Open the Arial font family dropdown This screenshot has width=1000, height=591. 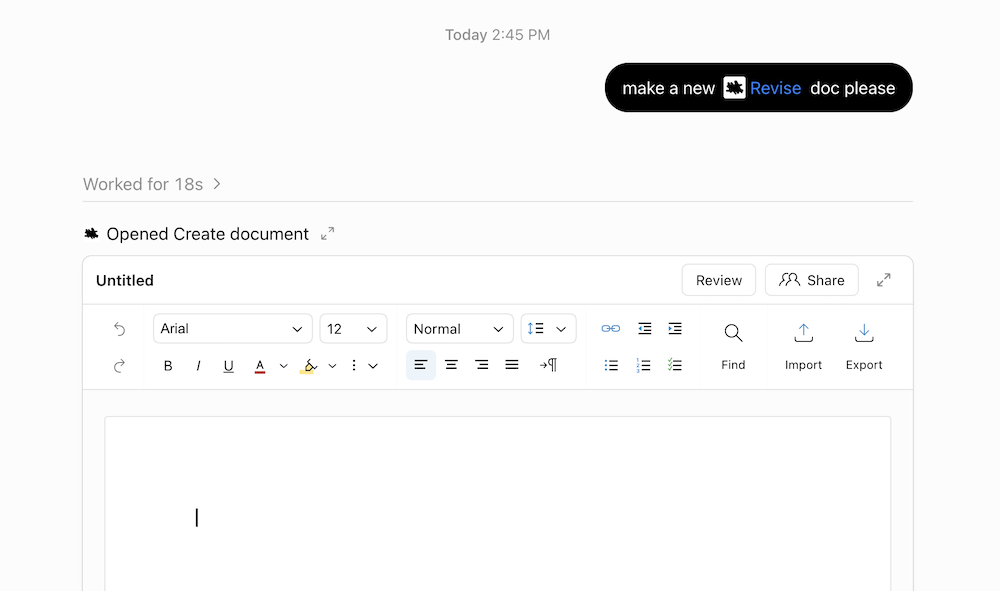click(x=233, y=329)
